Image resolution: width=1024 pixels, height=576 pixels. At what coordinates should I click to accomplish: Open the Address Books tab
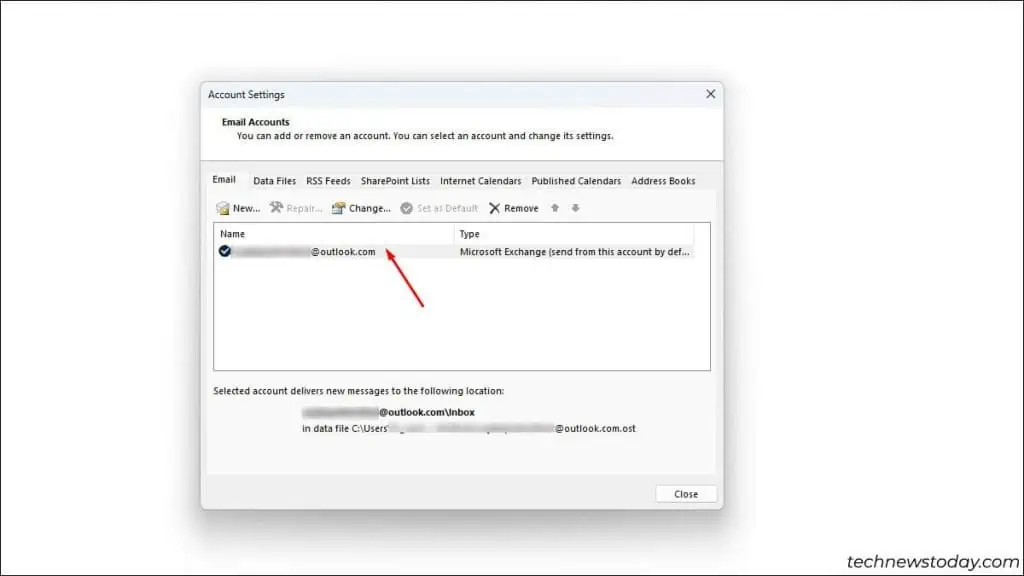[663, 181]
